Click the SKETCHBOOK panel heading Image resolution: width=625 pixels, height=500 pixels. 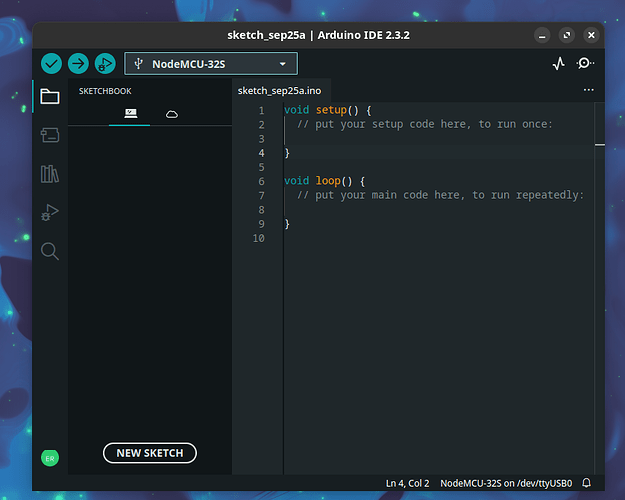[x=105, y=91]
